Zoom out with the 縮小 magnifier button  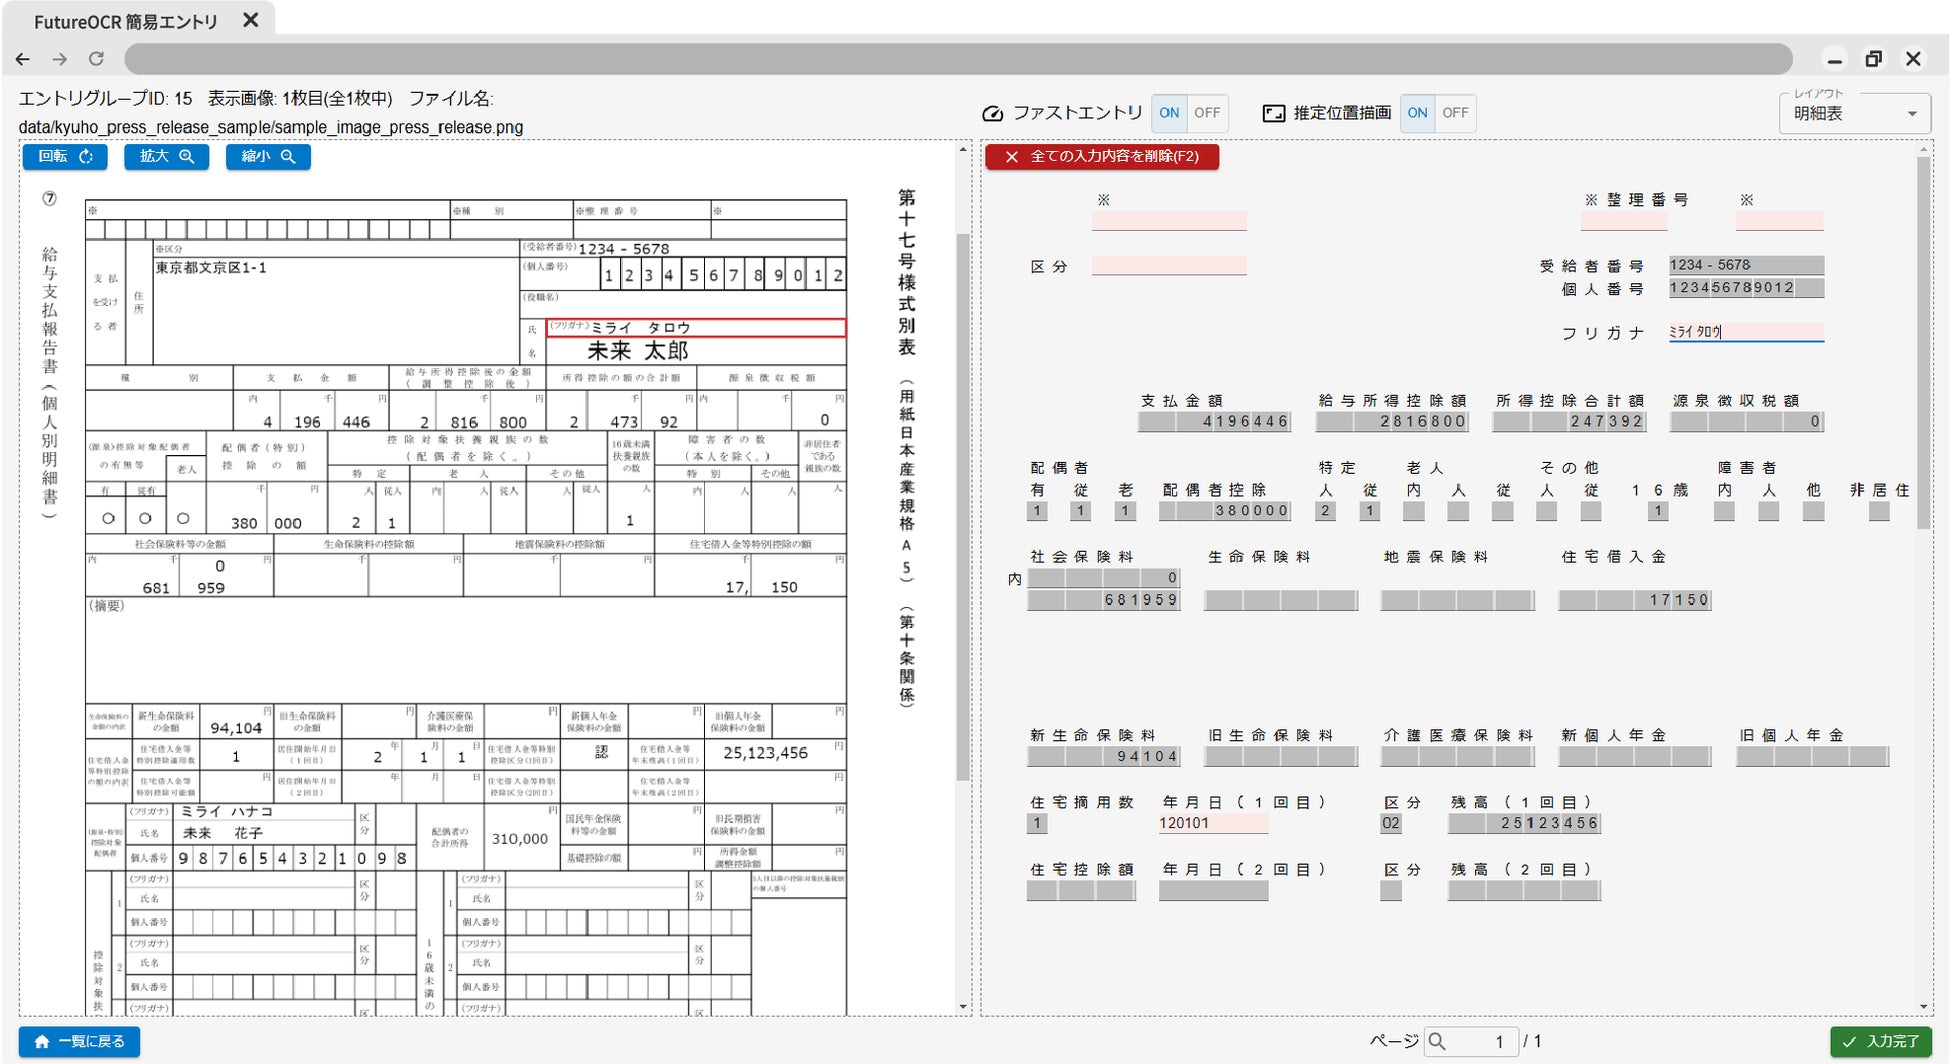click(268, 156)
